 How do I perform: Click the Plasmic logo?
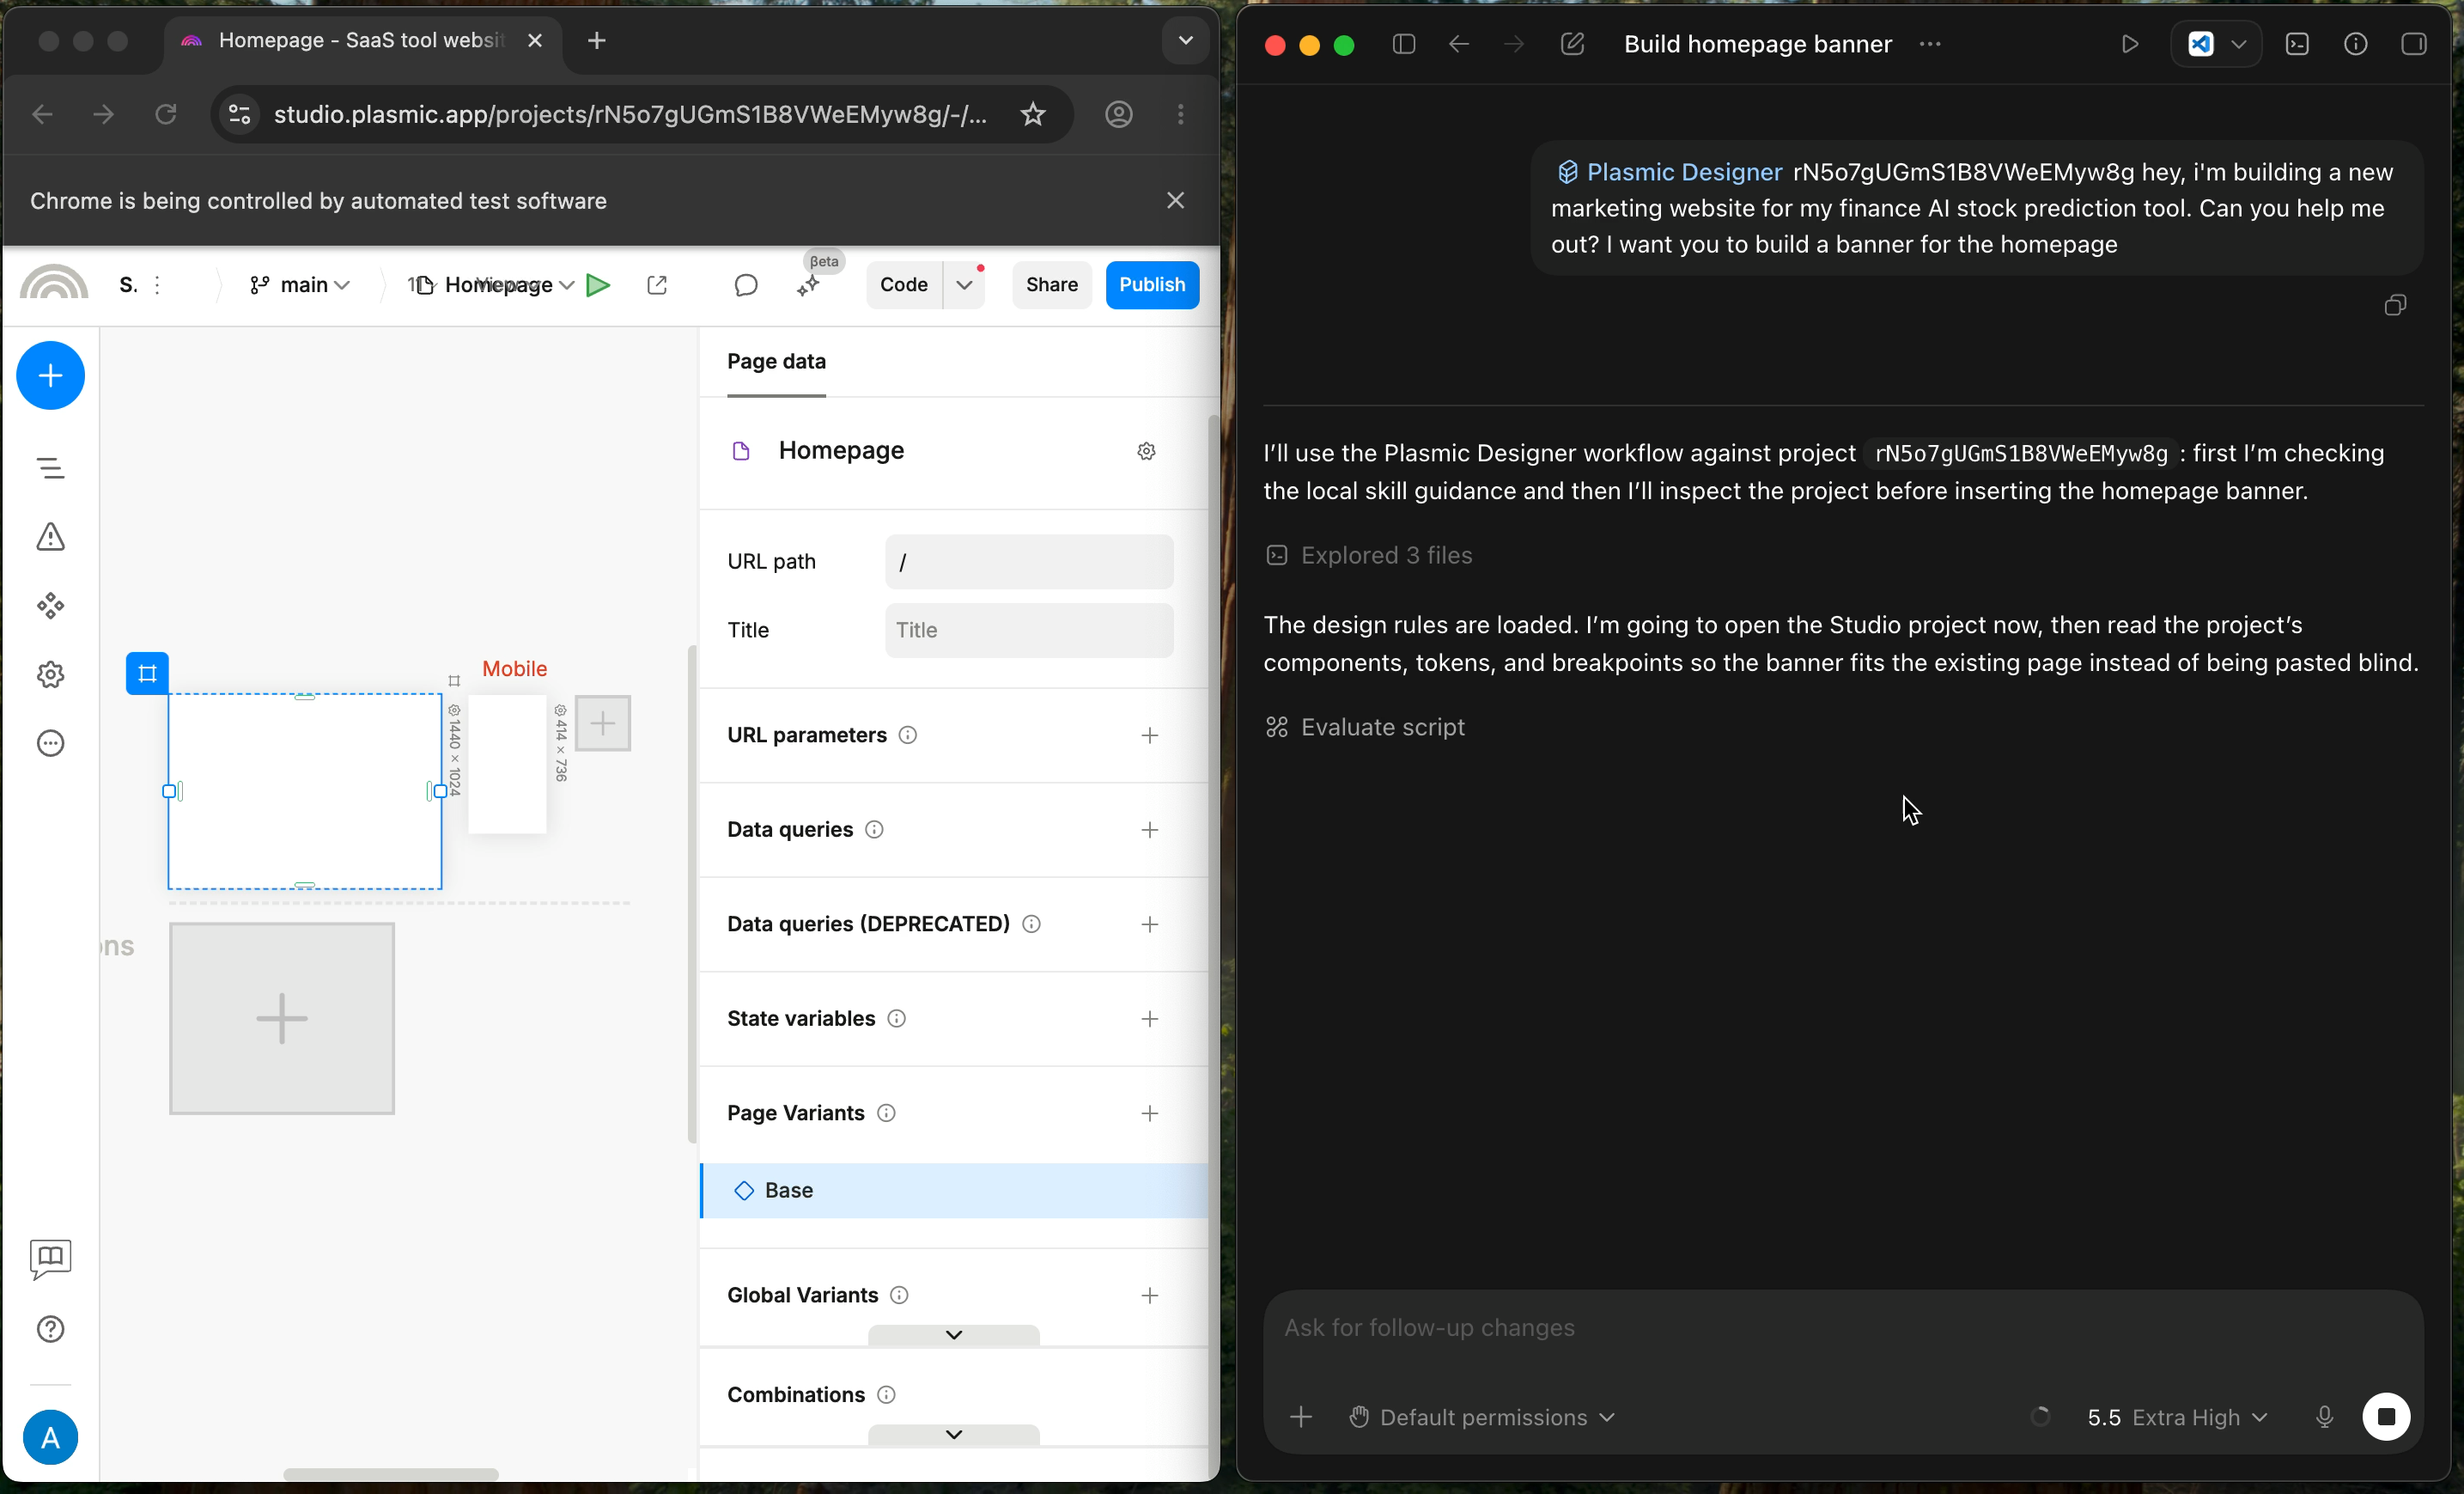coord(54,284)
